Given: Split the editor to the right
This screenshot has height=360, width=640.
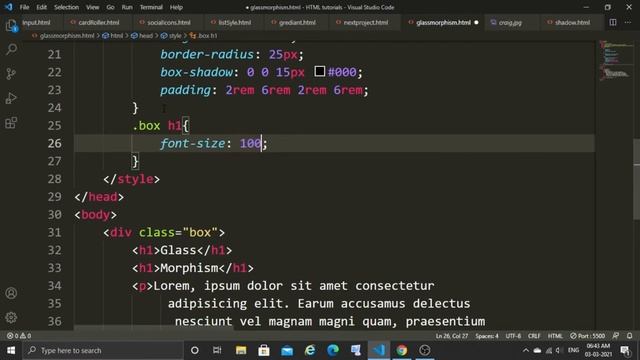Looking at the screenshot, I should (x=613, y=22).
